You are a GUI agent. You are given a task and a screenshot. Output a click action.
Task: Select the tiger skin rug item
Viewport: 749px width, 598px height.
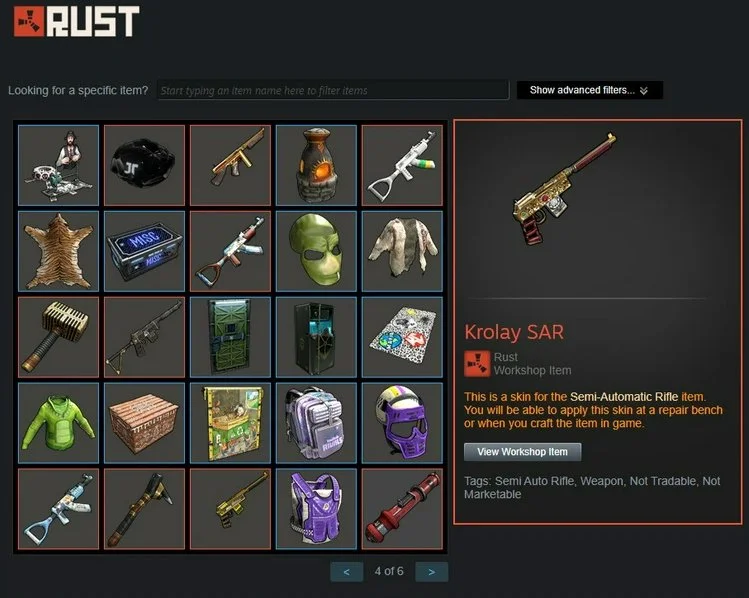coord(58,251)
